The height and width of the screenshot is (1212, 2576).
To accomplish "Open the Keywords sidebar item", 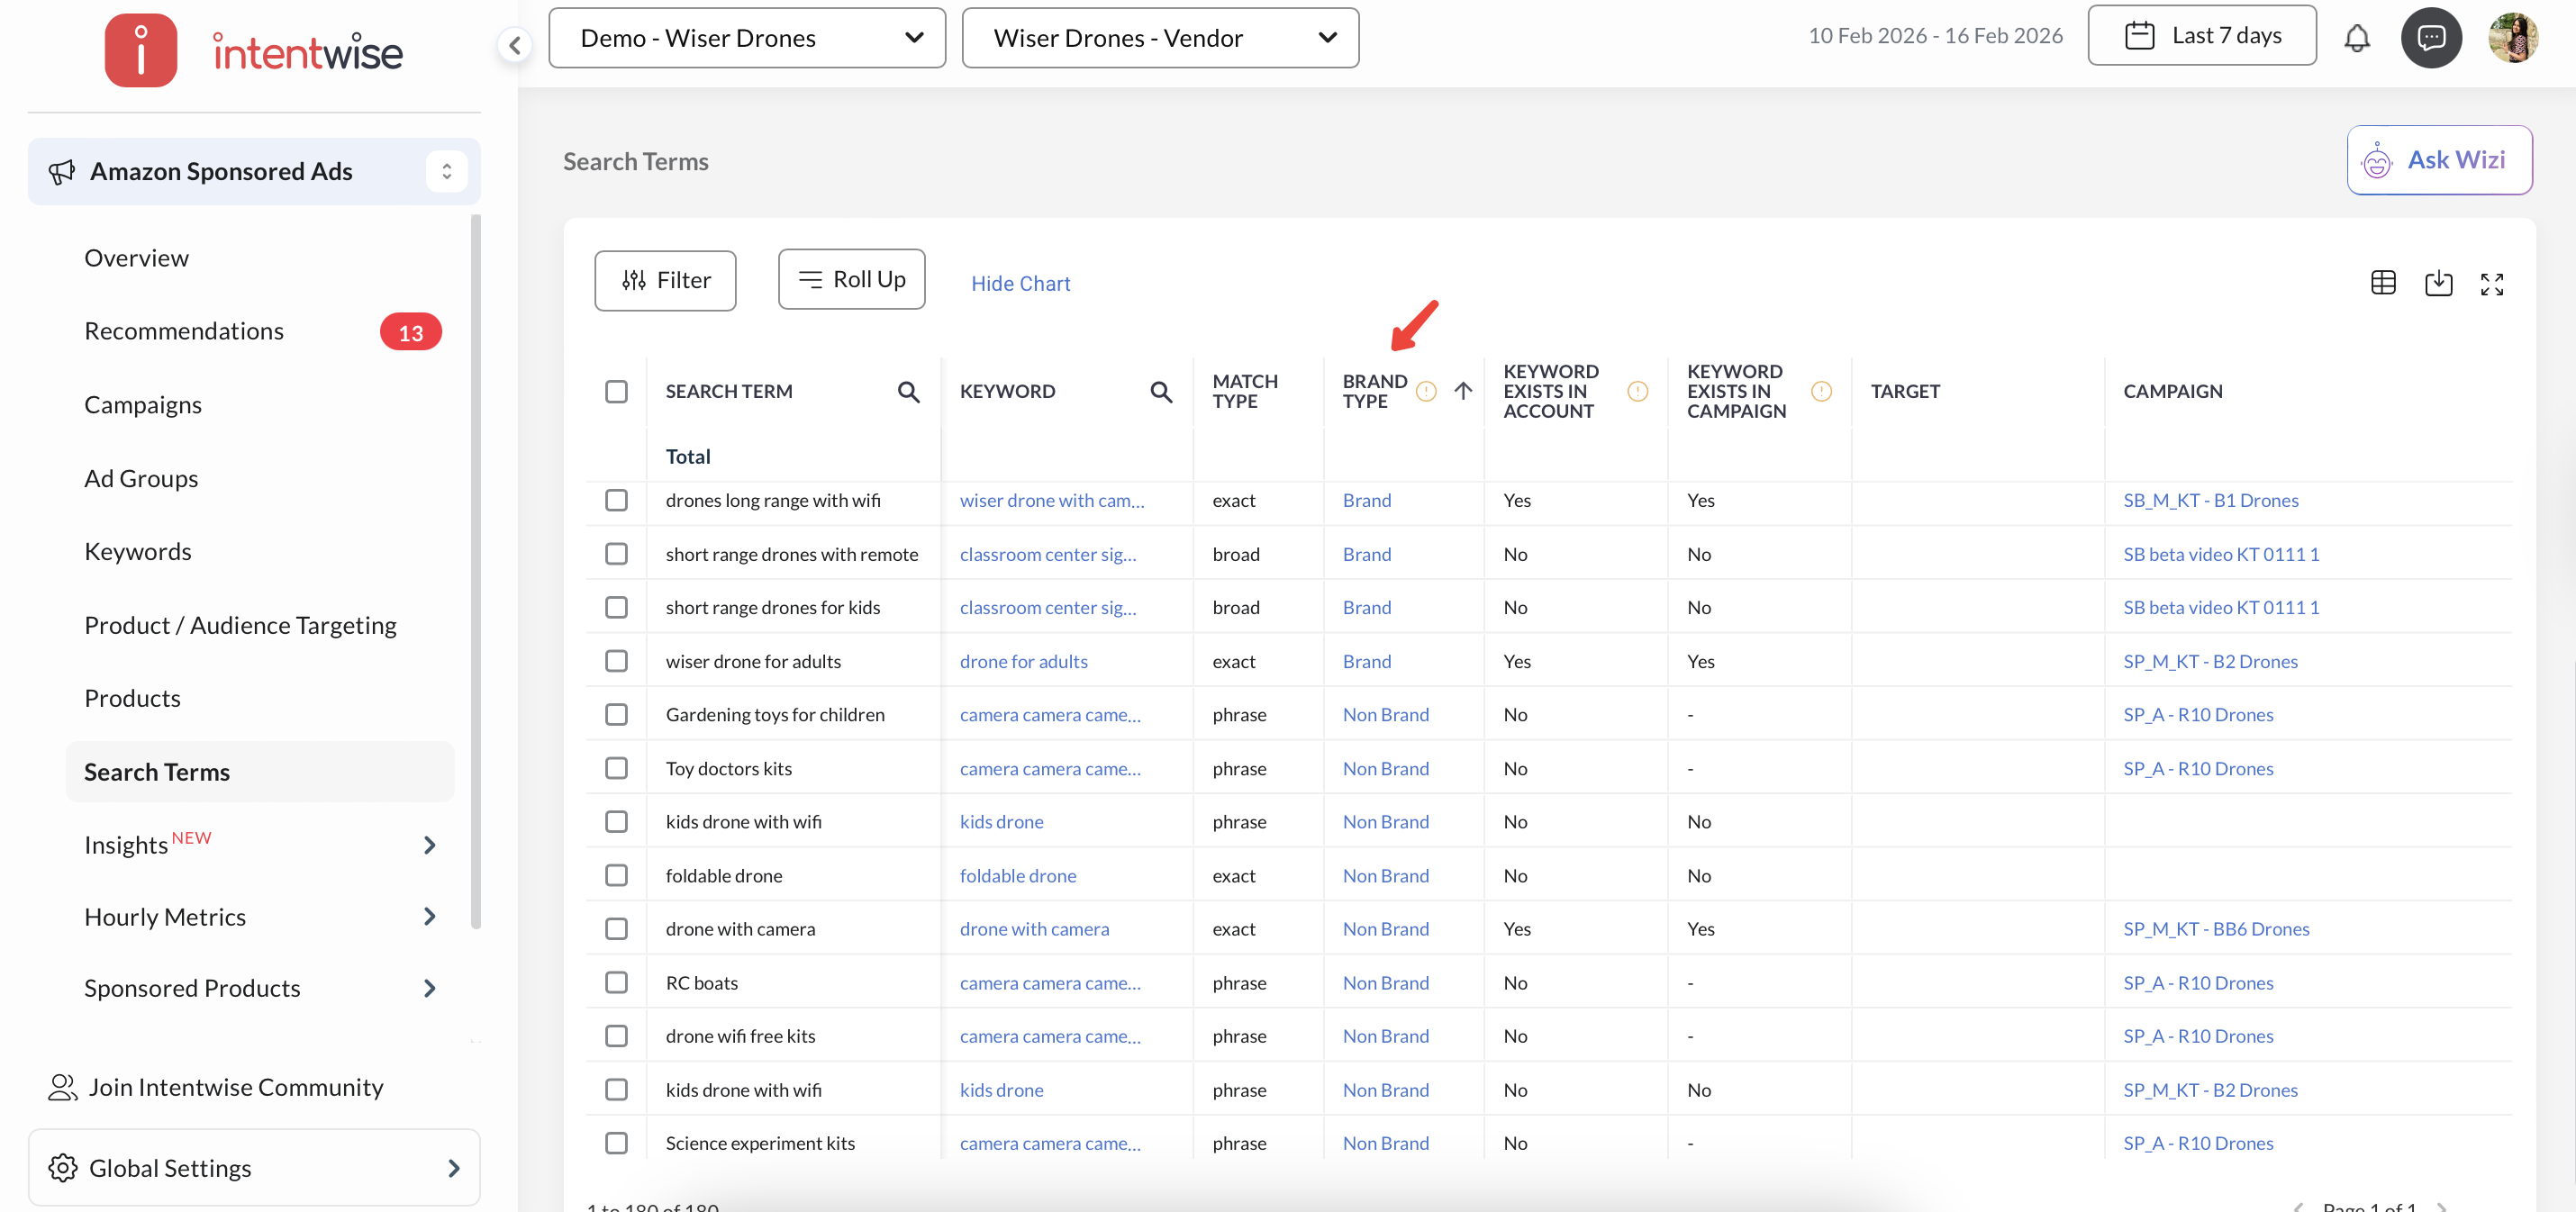I will pyautogui.click(x=138, y=552).
